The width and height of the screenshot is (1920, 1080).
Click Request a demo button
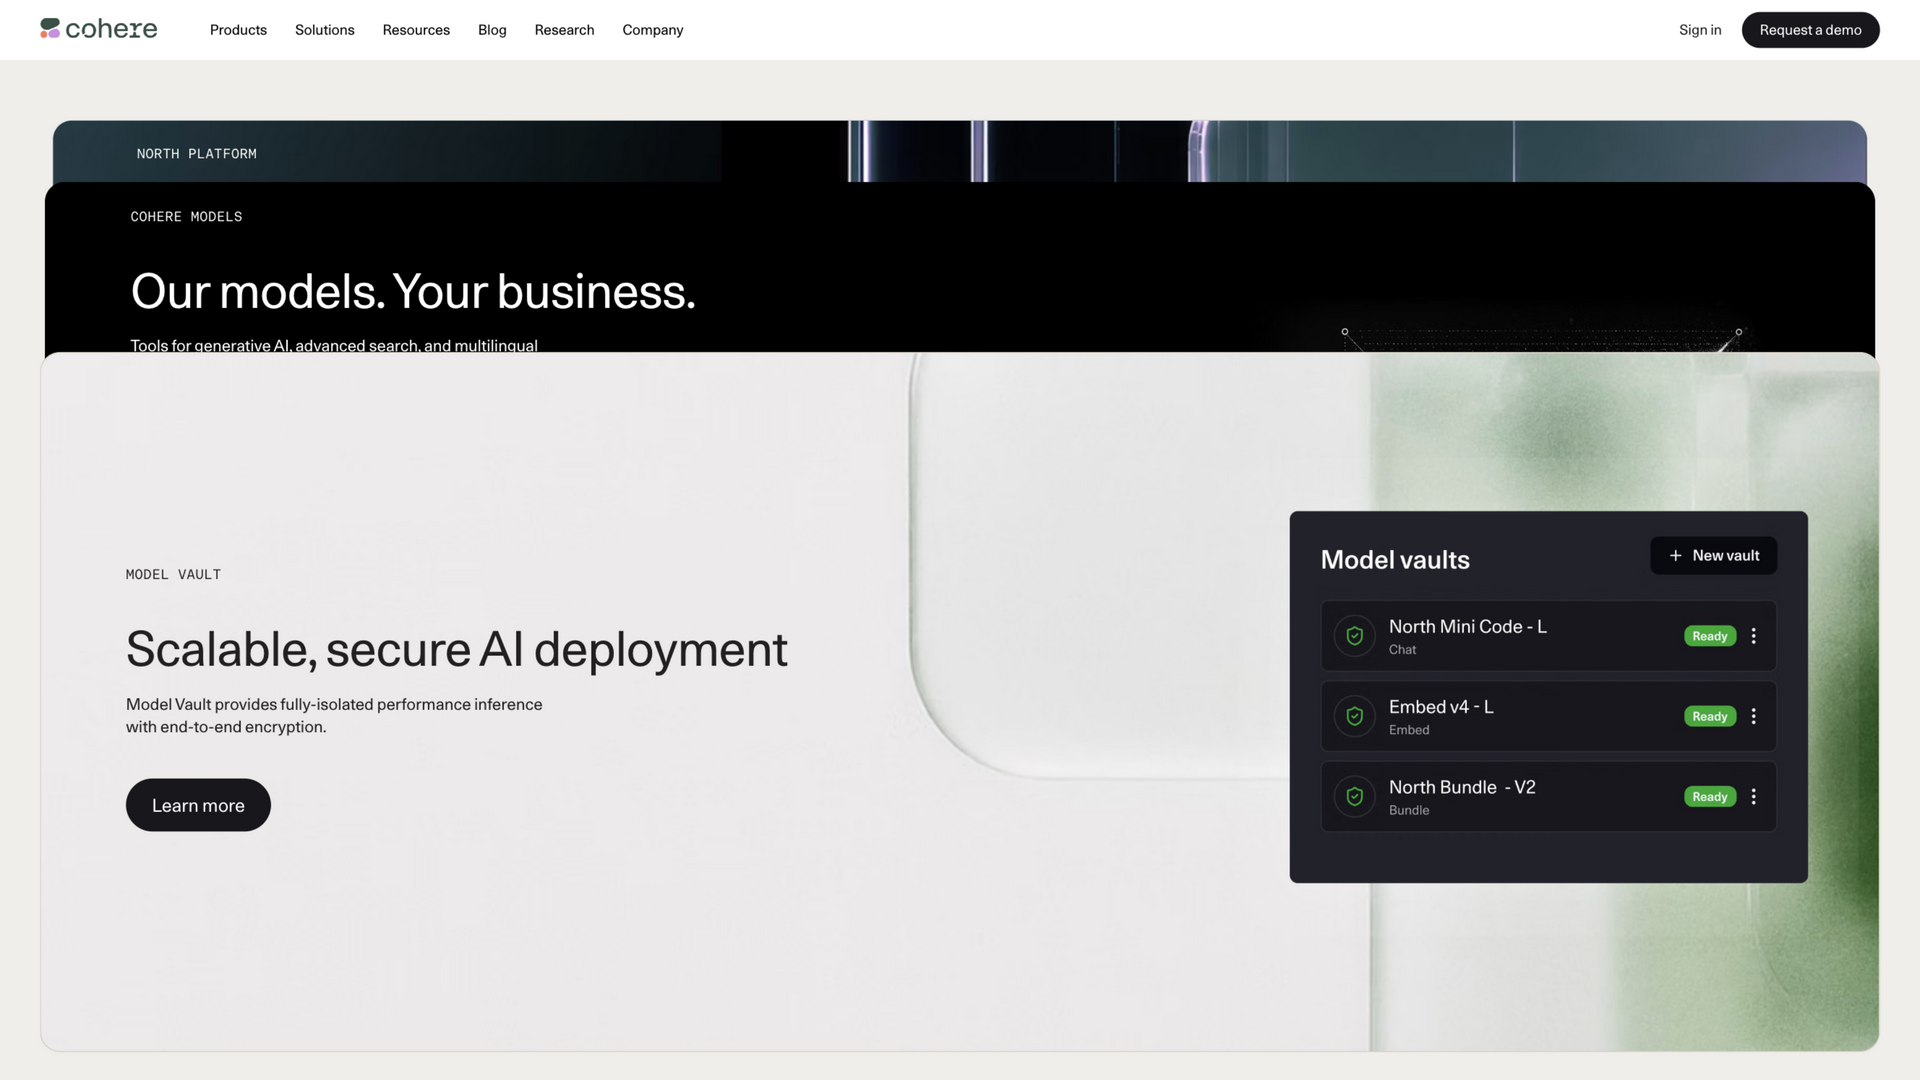(1810, 30)
